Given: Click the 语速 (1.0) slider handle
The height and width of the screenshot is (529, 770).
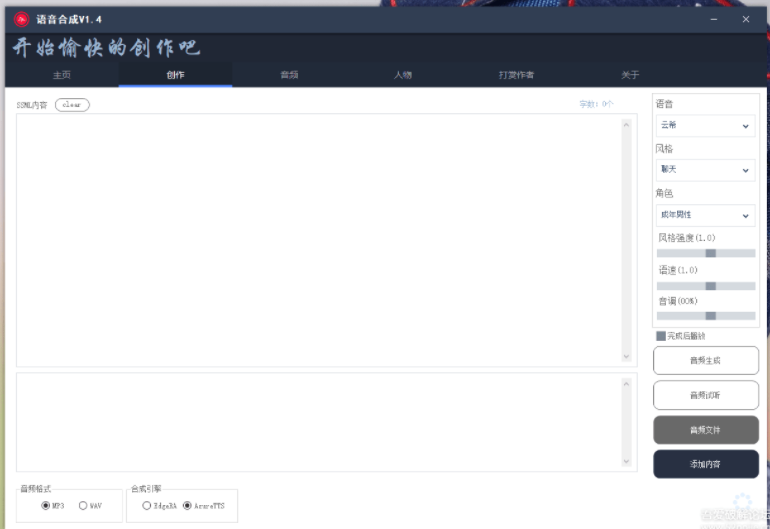Looking at the screenshot, I should click(711, 286).
